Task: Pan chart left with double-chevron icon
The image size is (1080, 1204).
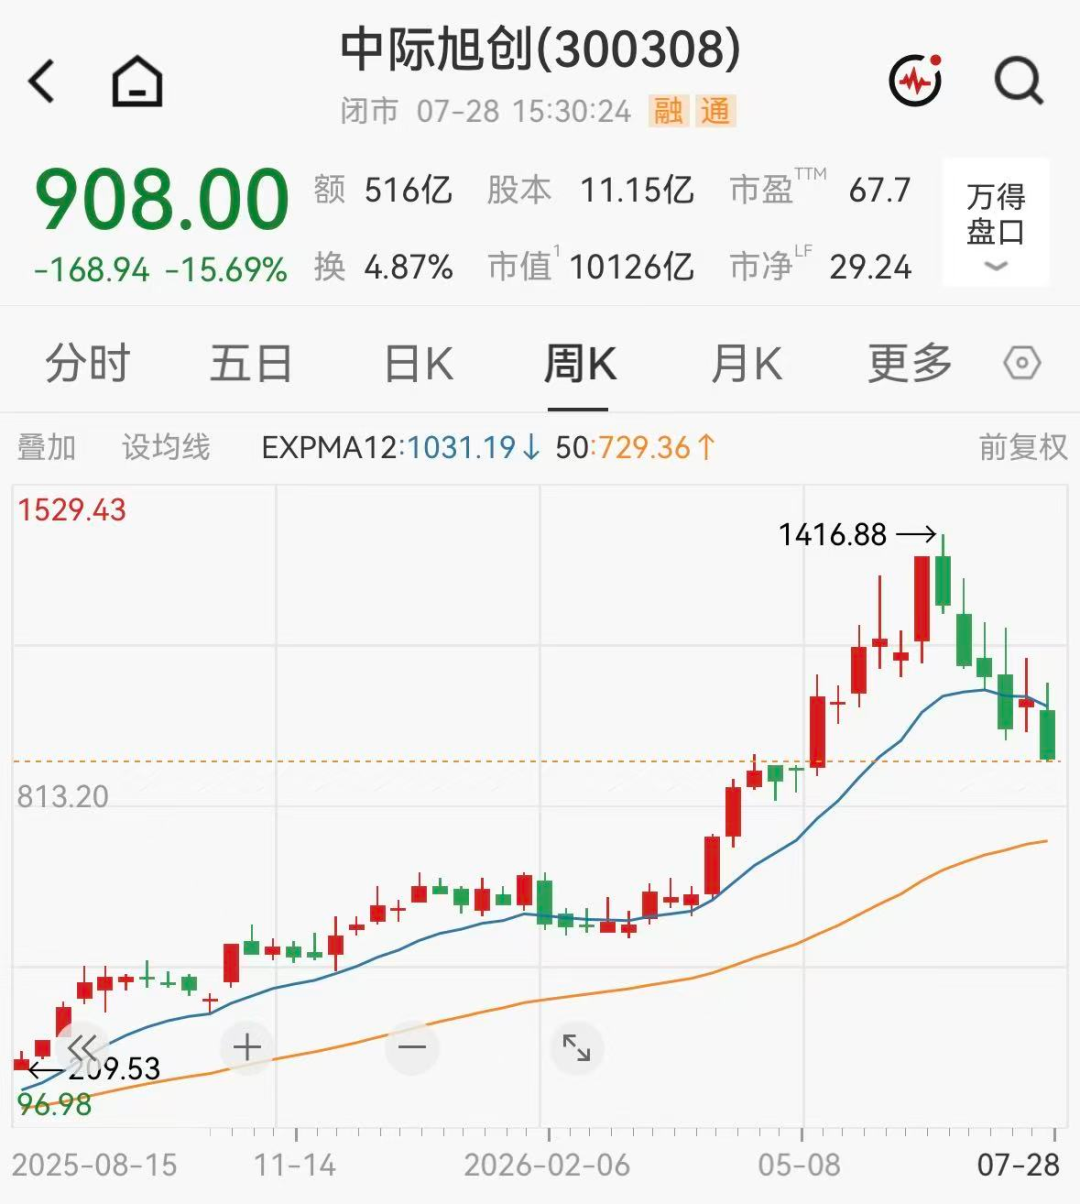Action: pos(83,1048)
